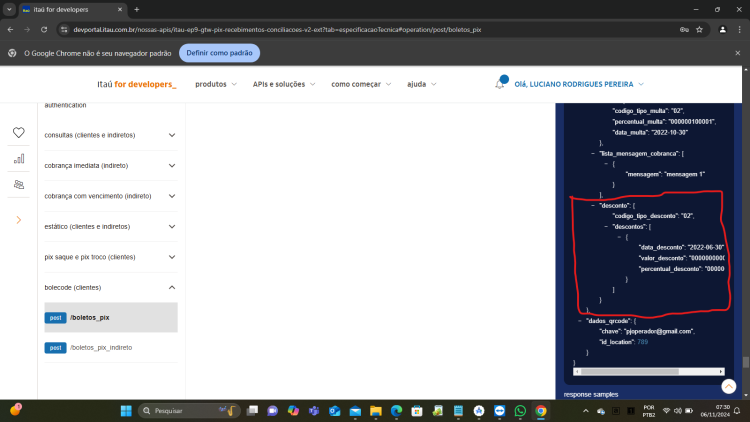Image resolution: width=750 pixels, height=422 pixels.
Task: Click the id_location value 789
Action: pos(642,342)
